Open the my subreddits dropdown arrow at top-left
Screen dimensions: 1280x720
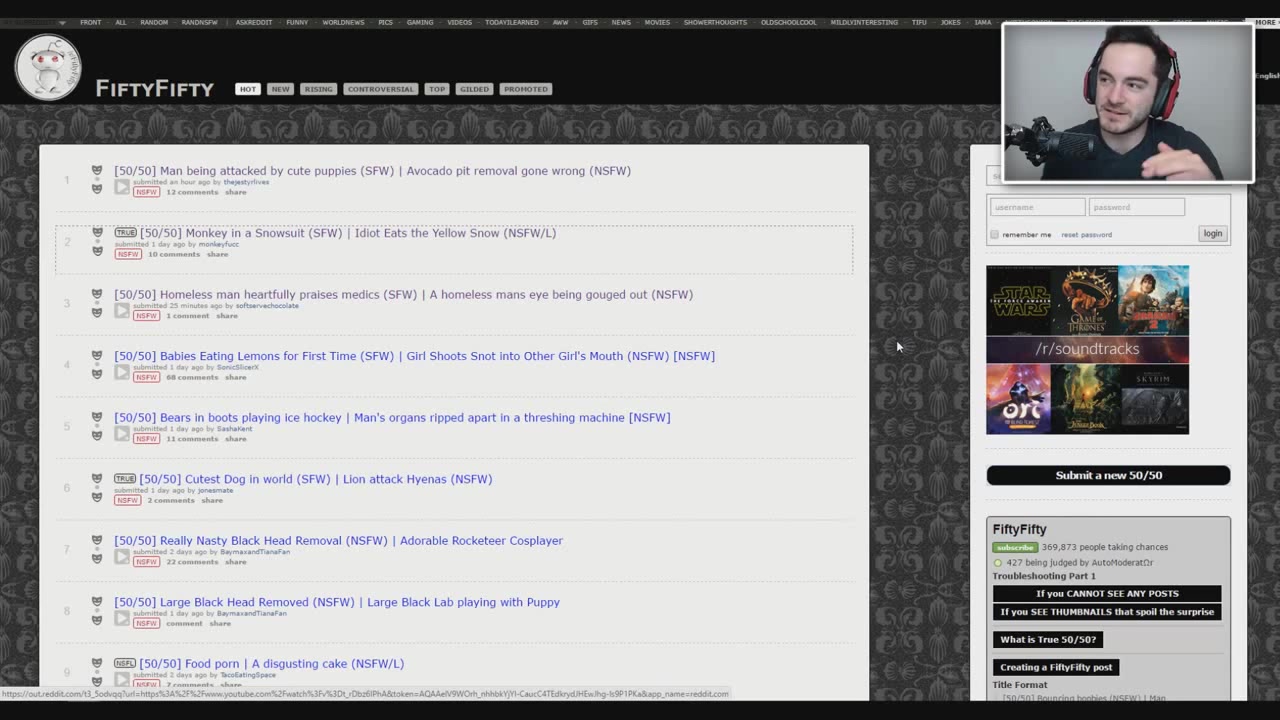tap(62, 22)
